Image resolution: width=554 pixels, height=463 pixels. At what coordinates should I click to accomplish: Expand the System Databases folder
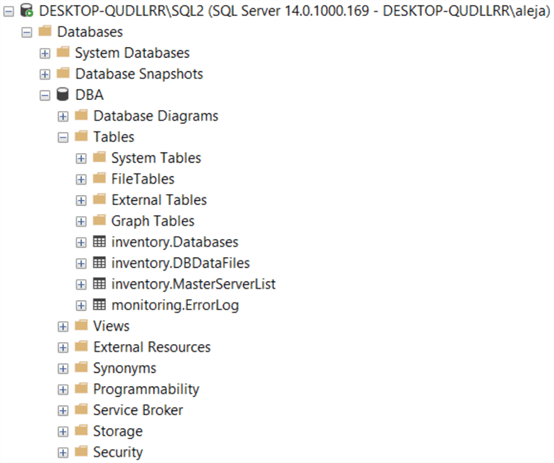(x=45, y=53)
